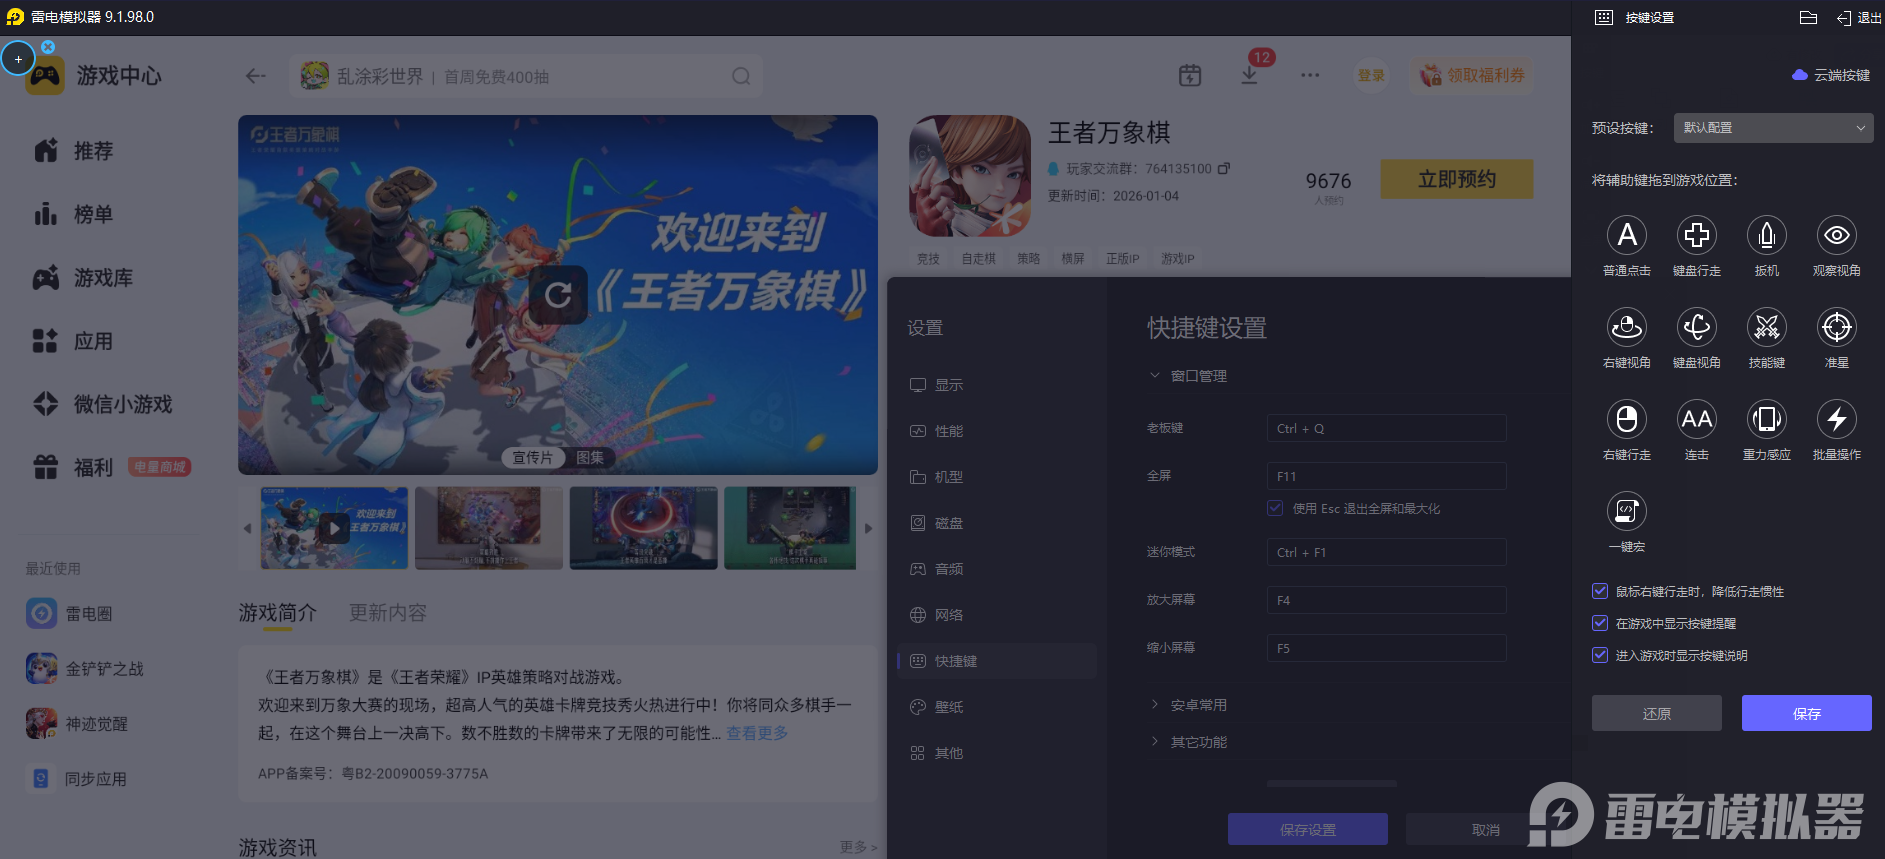The height and width of the screenshot is (859, 1885).
Task: Choose the 重力感应 phone icon
Action: click(1767, 419)
